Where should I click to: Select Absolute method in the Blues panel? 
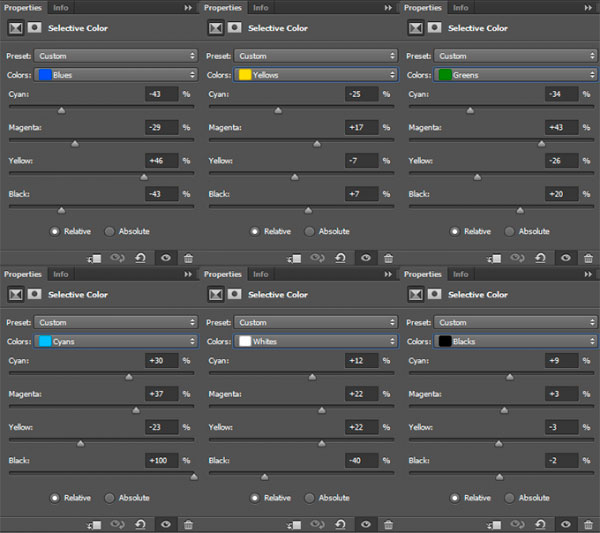[109, 231]
